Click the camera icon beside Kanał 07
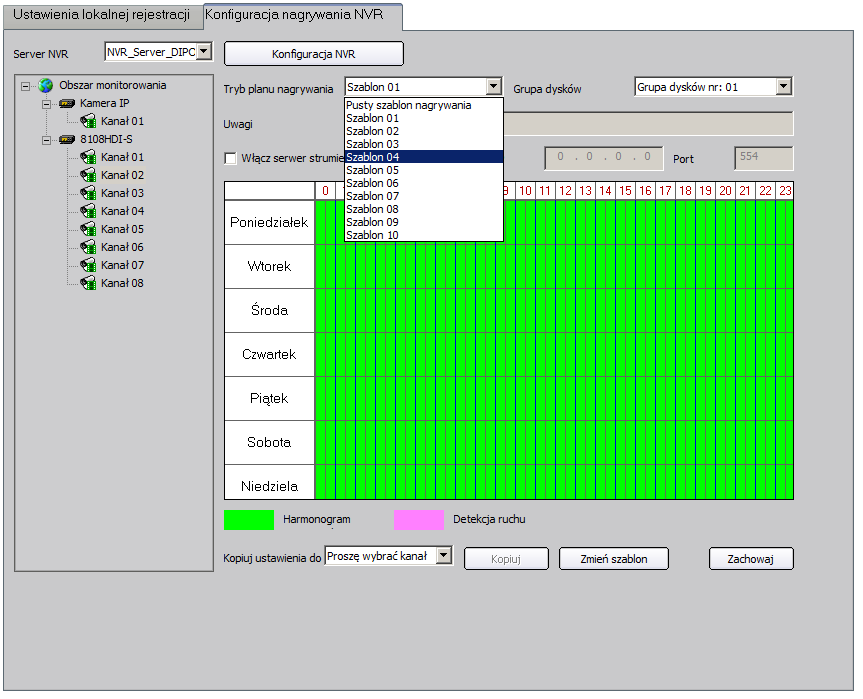 pyautogui.click(x=88, y=265)
